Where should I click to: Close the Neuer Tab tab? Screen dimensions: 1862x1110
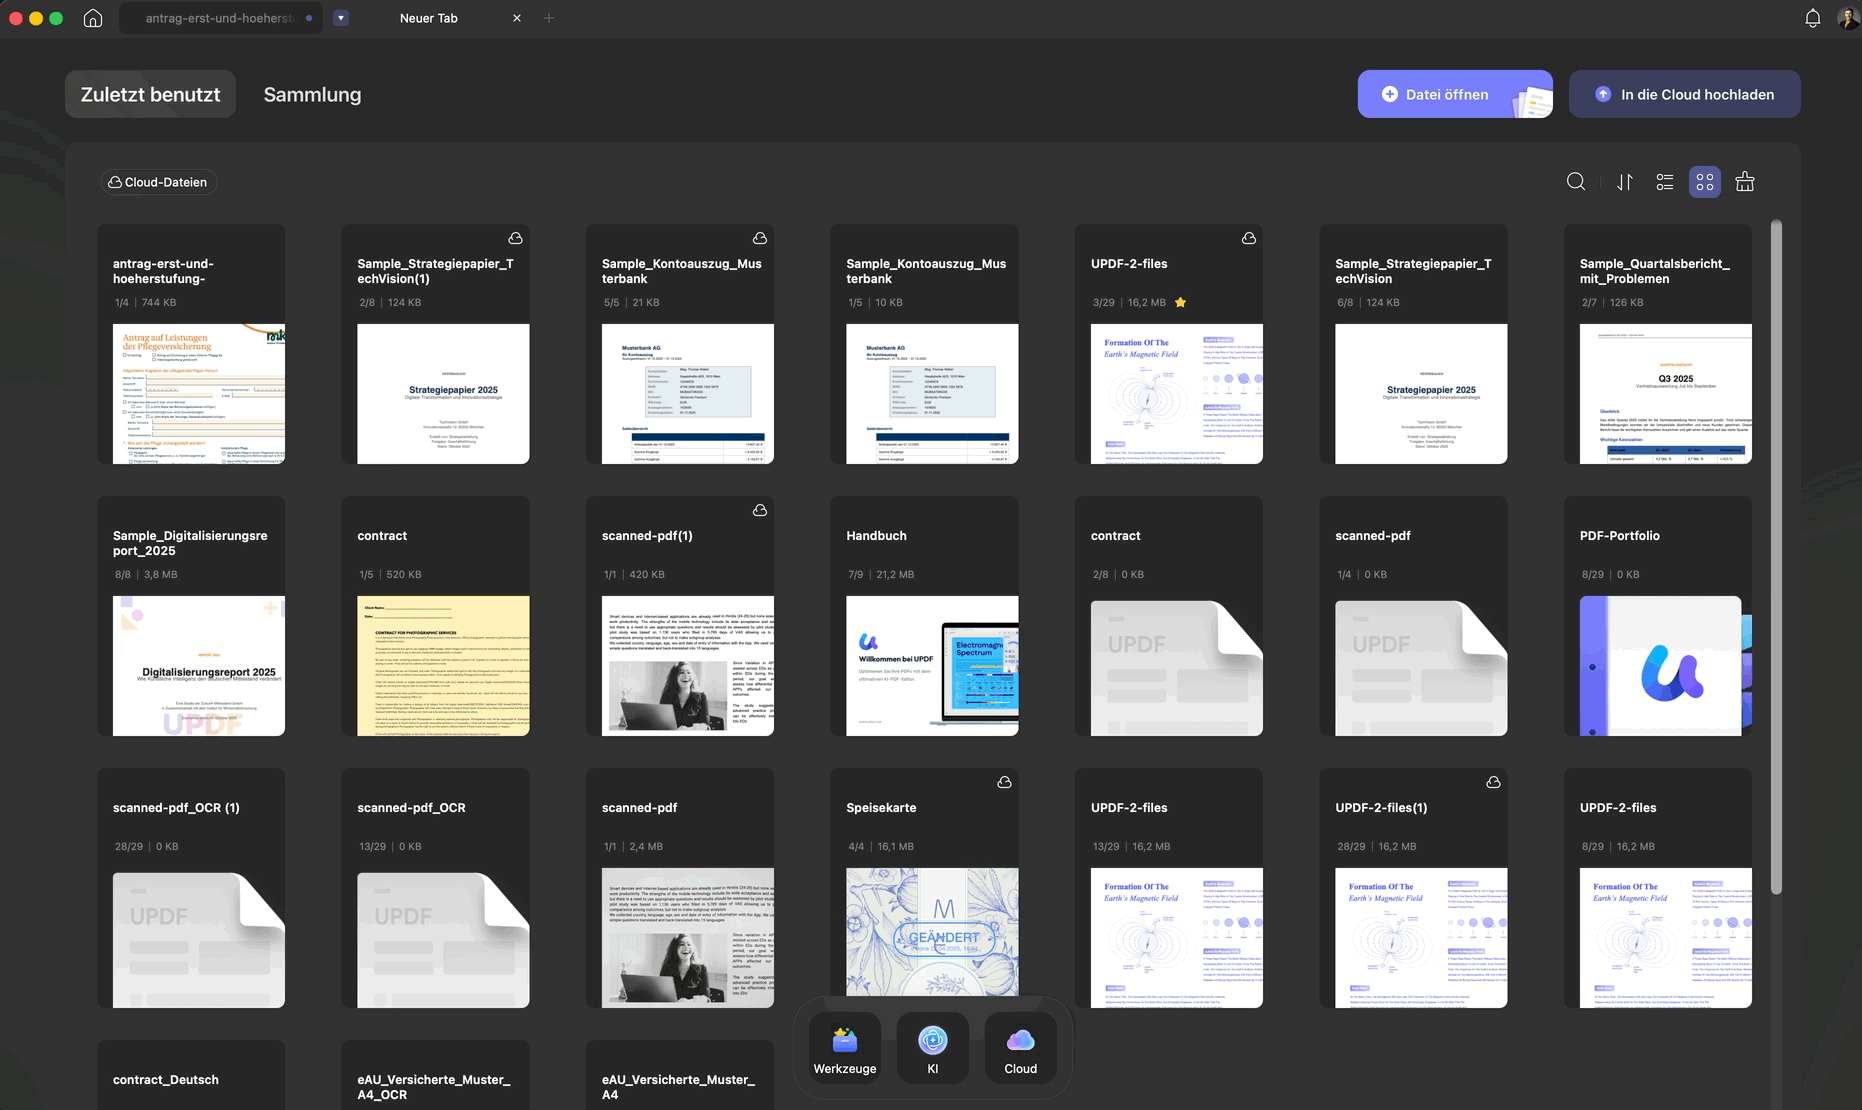(x=517, y=18)
